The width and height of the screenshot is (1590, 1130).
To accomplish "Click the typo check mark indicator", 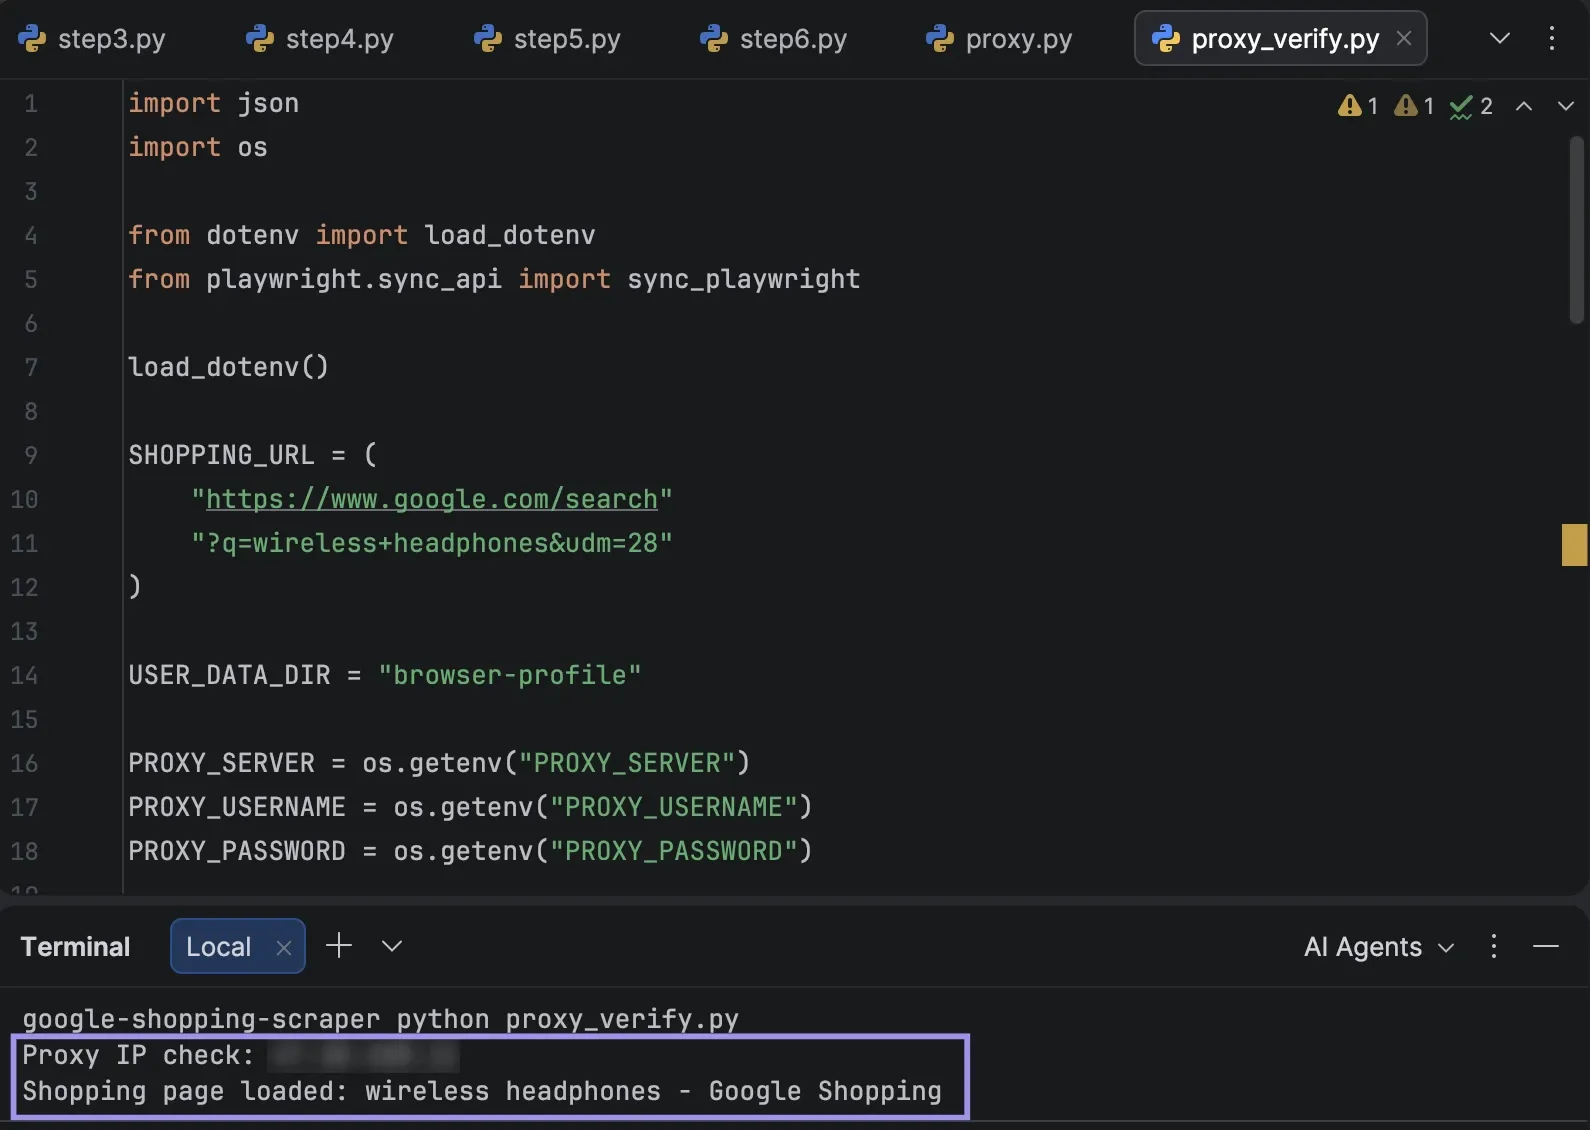I will [x=1461, y=106].
